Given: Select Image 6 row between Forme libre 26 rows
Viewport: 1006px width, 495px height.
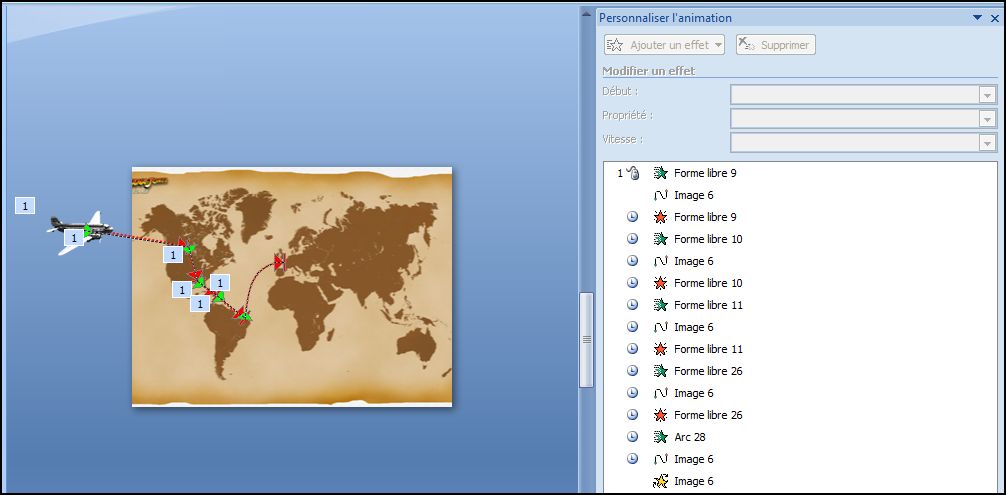Looking at the screenshot, I should (694, 393).
